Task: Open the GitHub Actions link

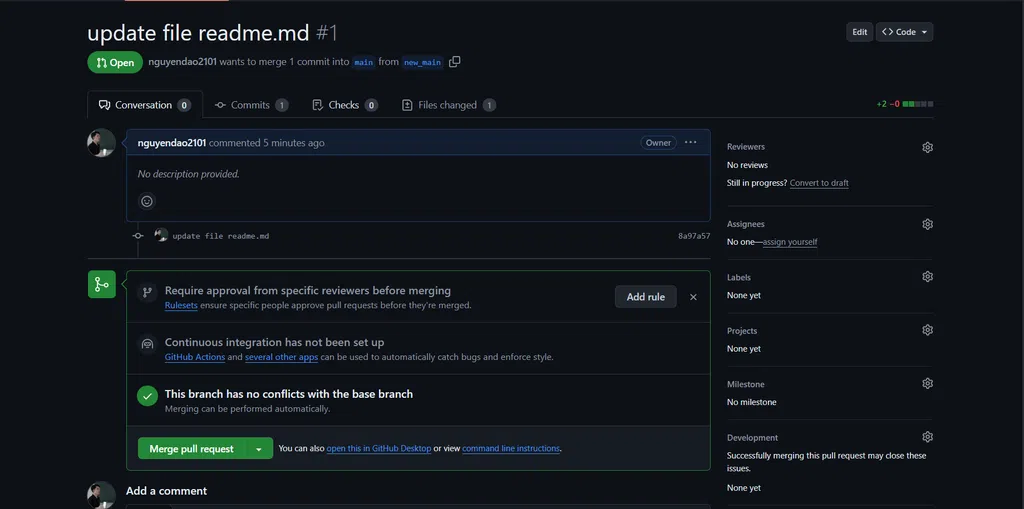Action: click(195, 357)
